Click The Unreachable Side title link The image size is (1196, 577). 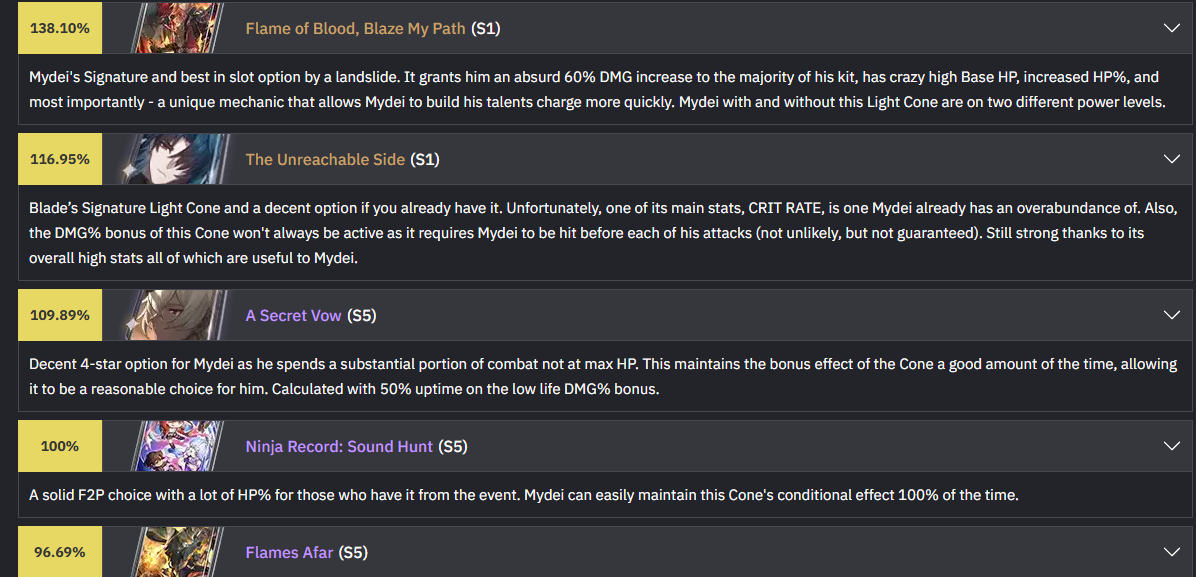coord(325,160)
